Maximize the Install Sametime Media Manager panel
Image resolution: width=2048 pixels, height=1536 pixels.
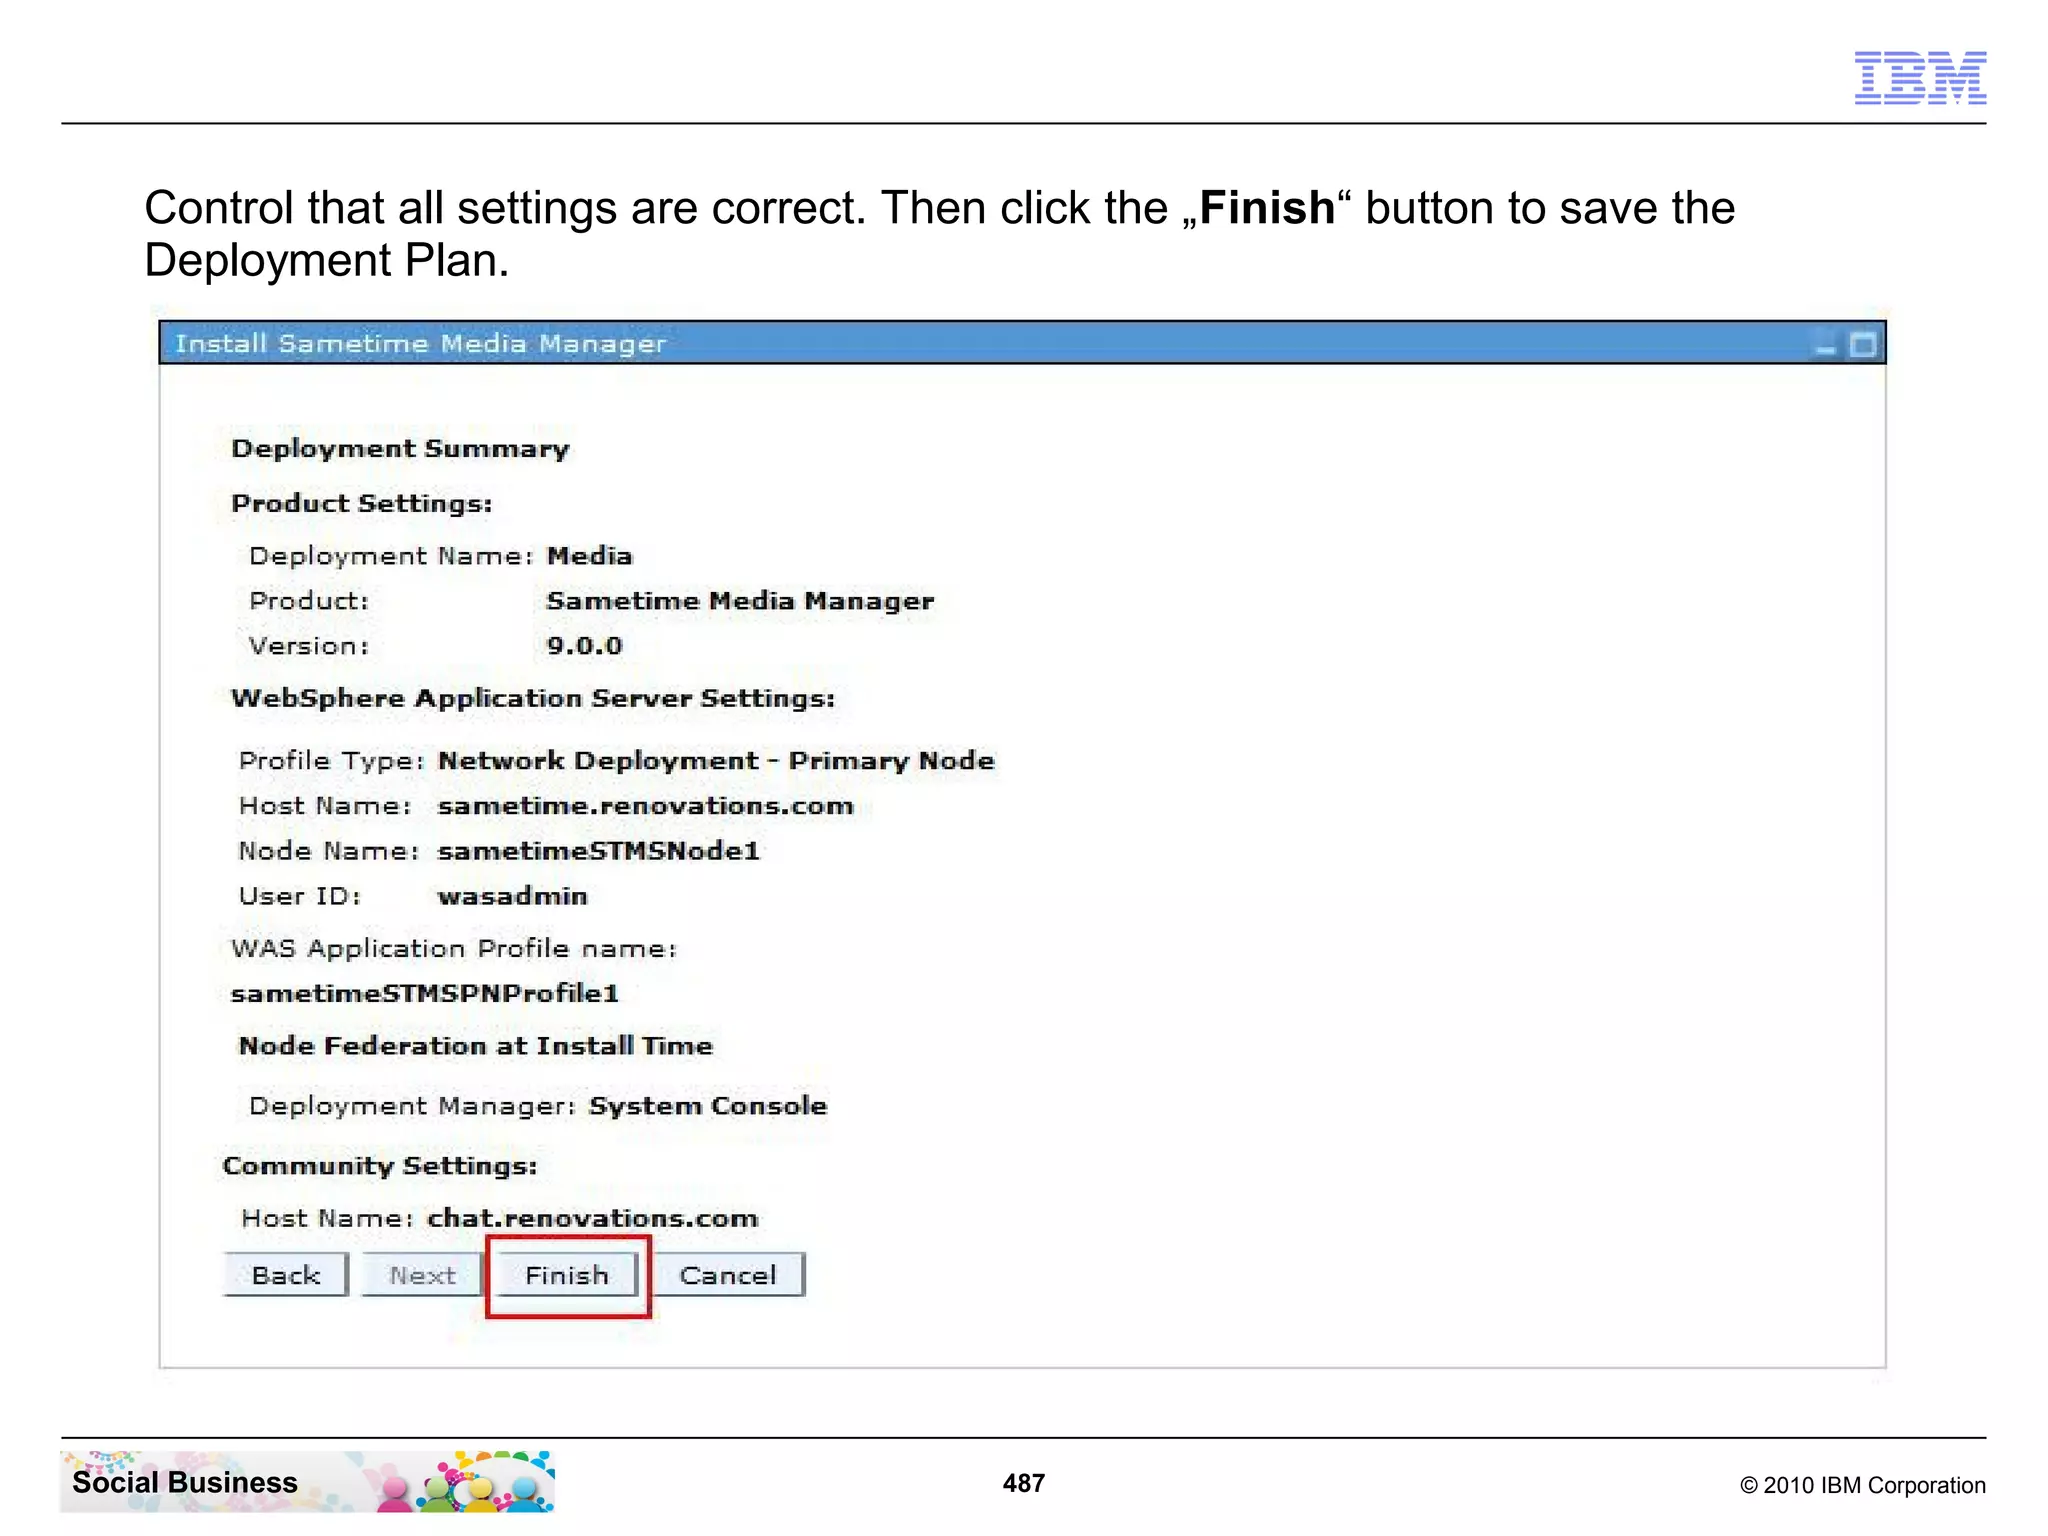coord(1863,346)
